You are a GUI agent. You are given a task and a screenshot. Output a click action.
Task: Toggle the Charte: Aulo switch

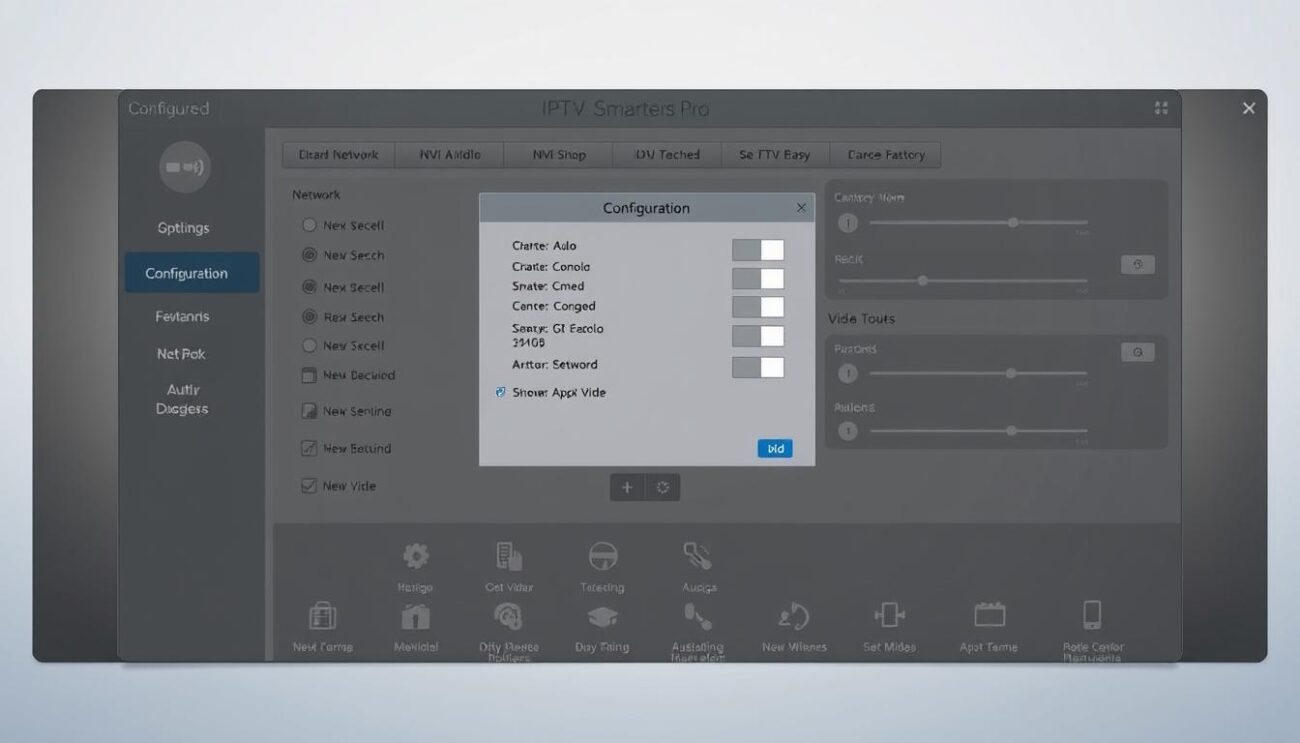(x=757, y=249)
